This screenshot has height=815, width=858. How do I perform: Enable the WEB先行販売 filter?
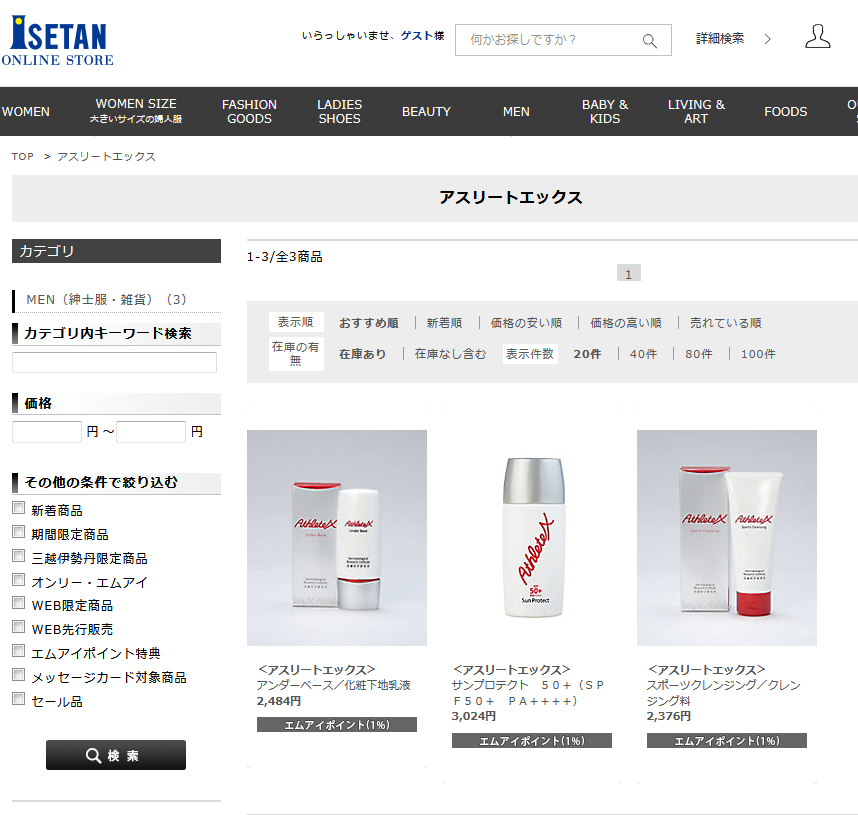(x=19, y=626)
